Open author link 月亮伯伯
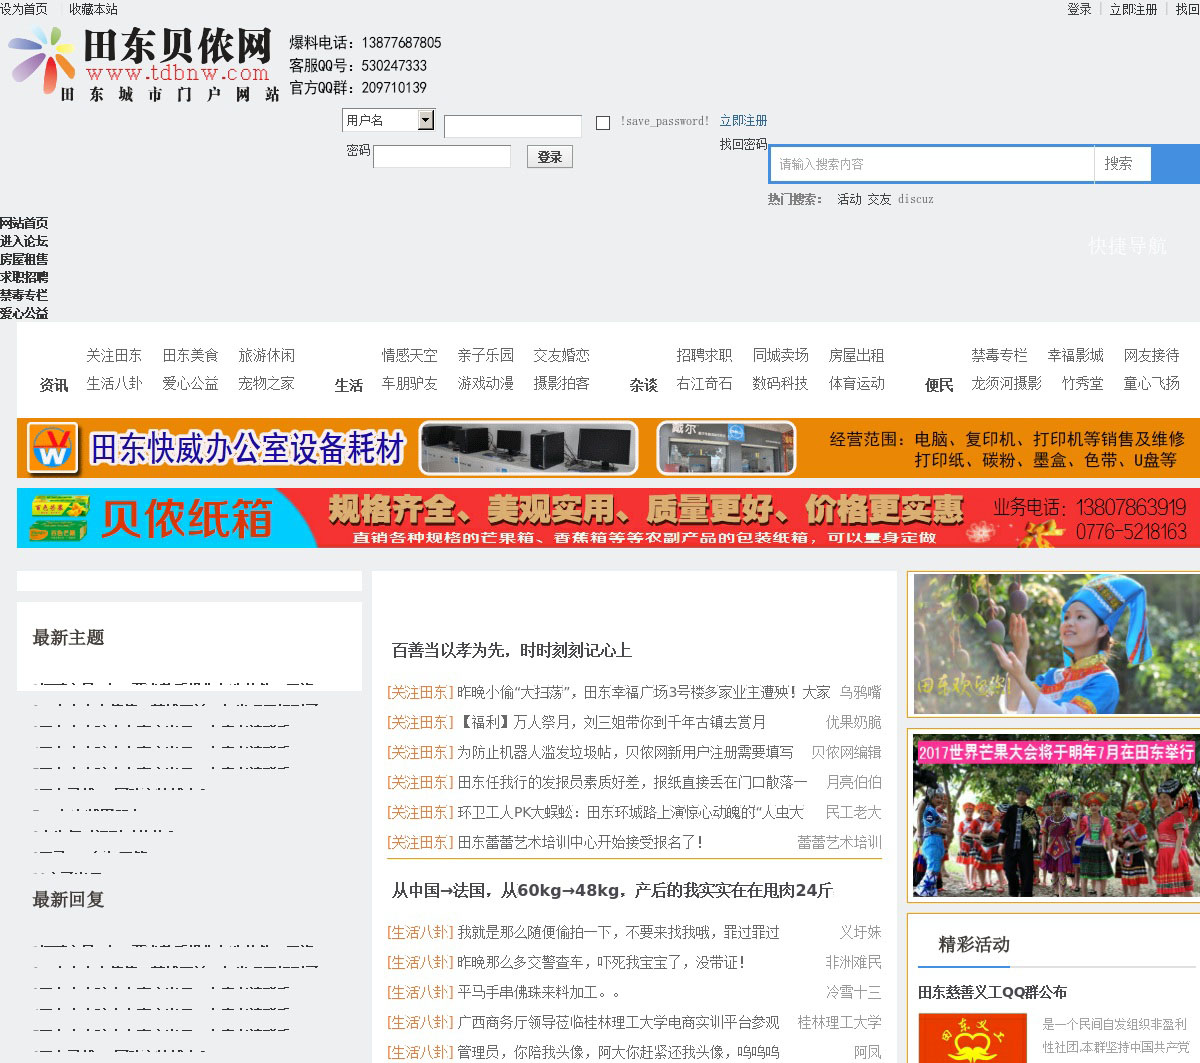The image size is (1200, 1063). 854,782
